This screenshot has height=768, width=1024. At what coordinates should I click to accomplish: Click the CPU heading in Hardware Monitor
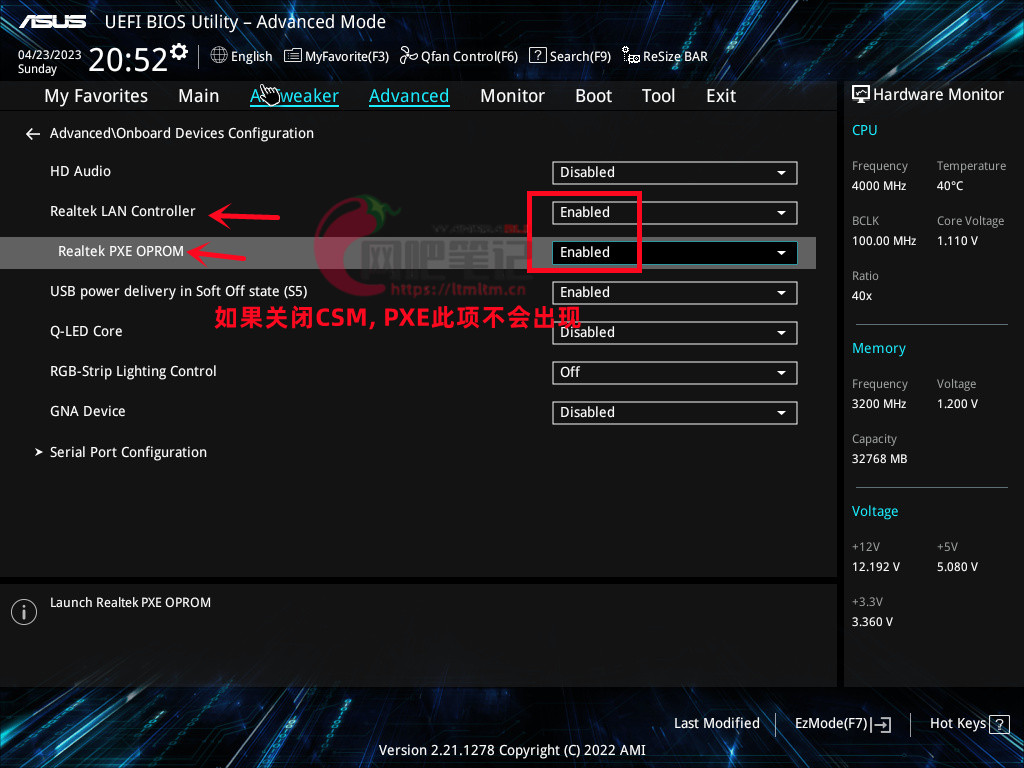point(865,130)
